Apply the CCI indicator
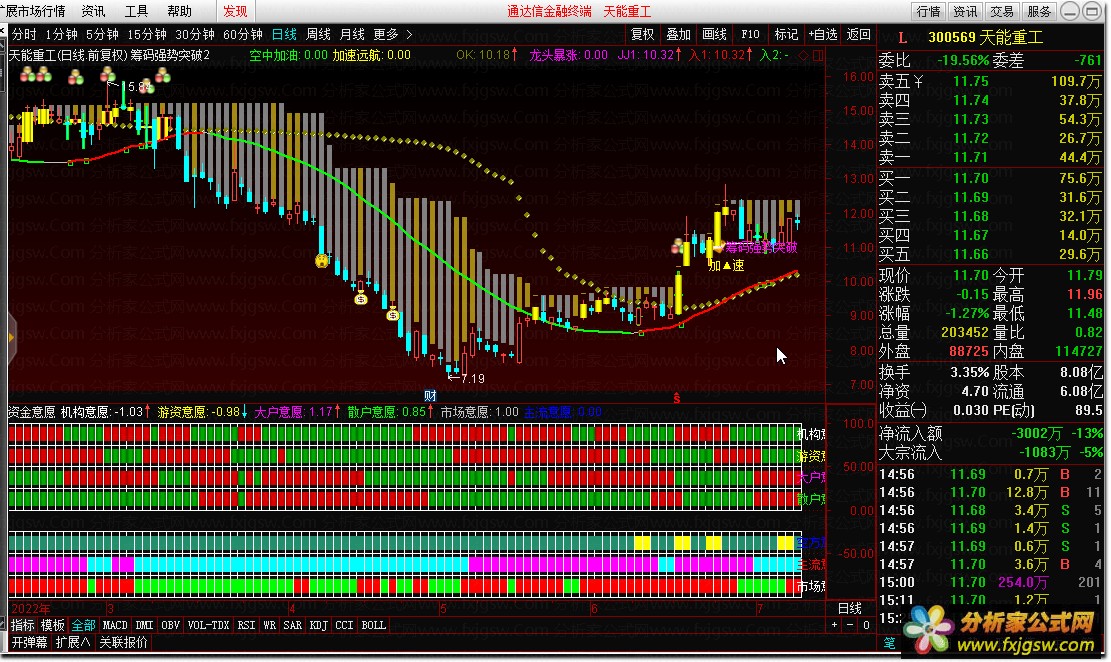Screen dimensions: 1111x662 click(344, 625)
